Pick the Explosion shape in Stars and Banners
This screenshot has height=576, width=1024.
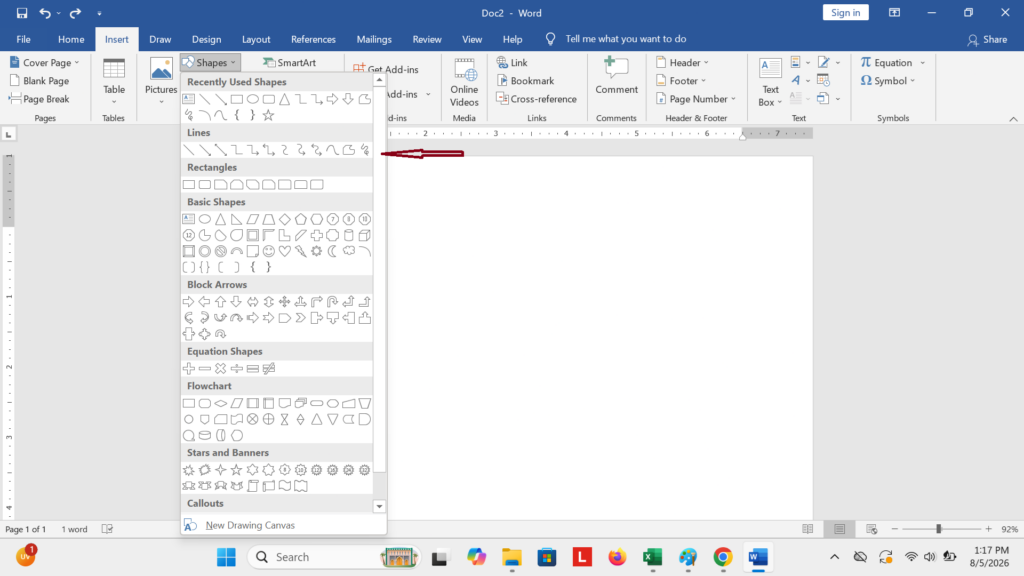(x=189, y=470)
